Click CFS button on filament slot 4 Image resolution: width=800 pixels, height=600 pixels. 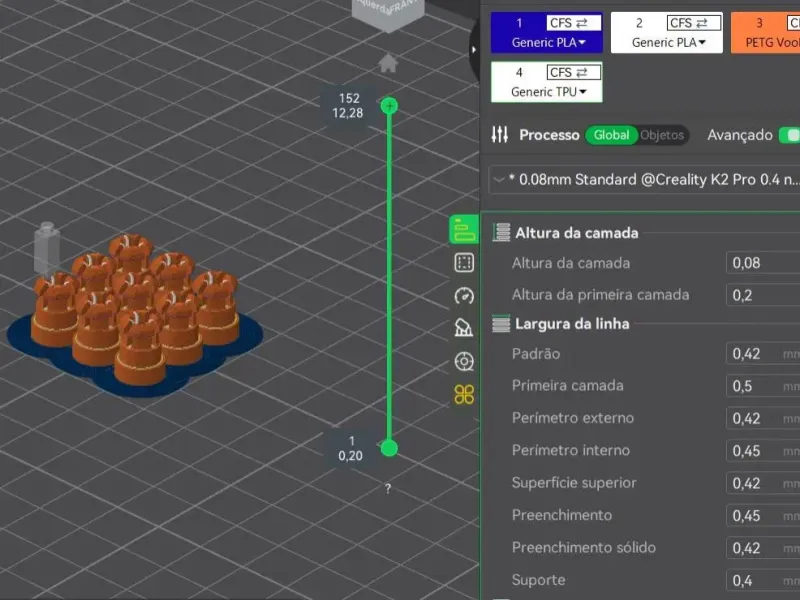[x=573, y=72]
